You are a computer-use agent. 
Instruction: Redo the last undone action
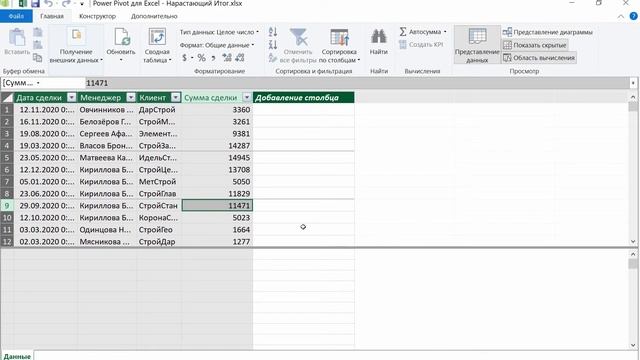click(66, 3)
